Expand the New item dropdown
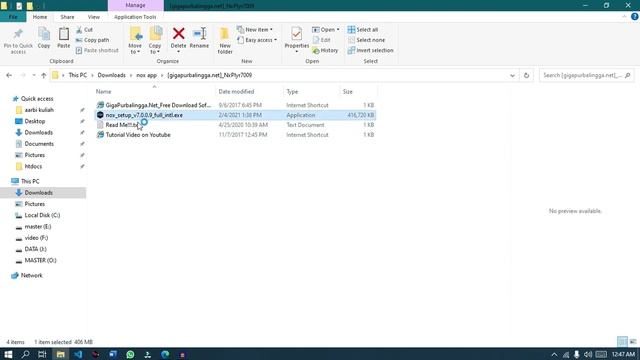This screenshot has width=640, height=360. click(255, 30)
